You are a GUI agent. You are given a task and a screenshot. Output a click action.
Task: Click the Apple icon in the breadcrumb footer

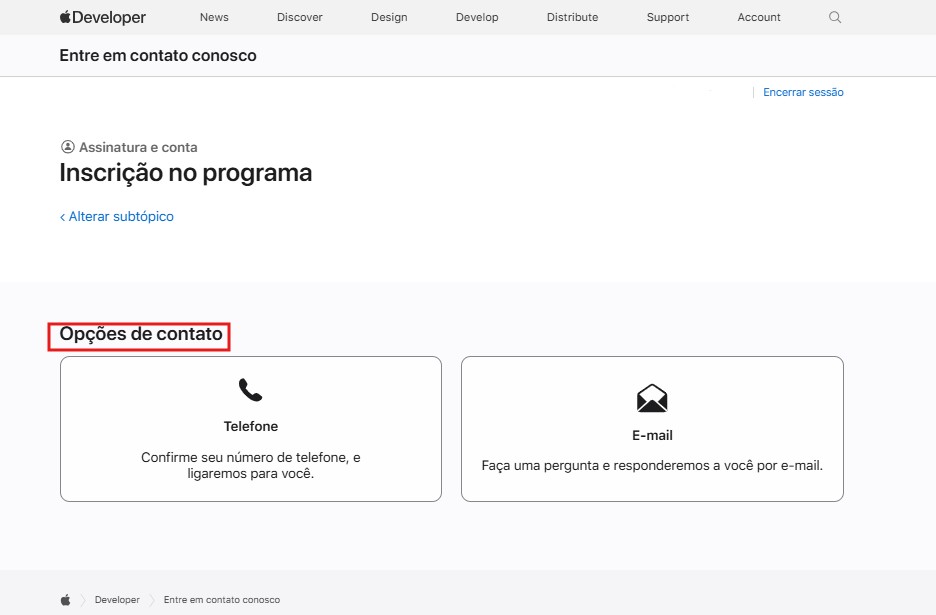pyautogui.click(x=63, y=599)
